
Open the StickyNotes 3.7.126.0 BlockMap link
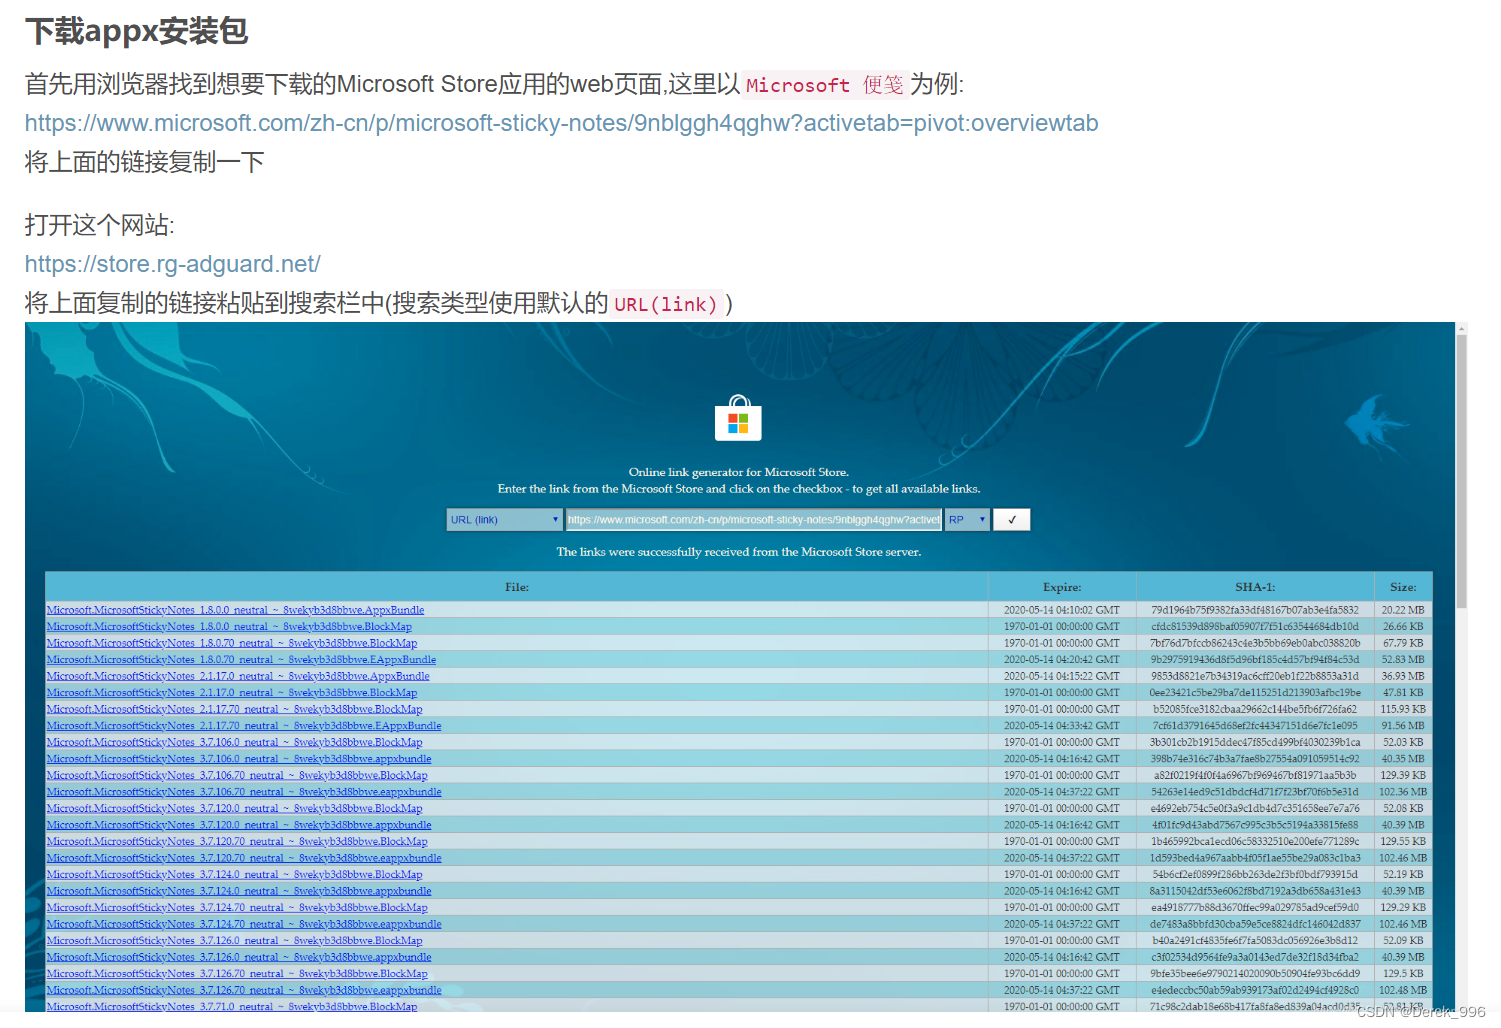234,940
